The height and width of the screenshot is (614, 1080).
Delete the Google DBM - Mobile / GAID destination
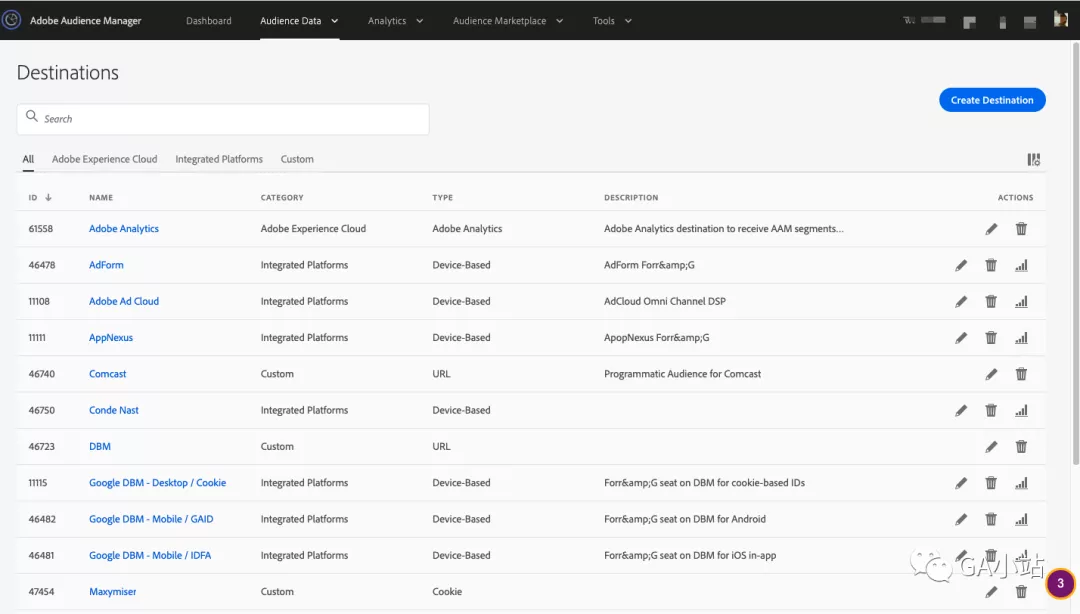click(x=991, y=520)
